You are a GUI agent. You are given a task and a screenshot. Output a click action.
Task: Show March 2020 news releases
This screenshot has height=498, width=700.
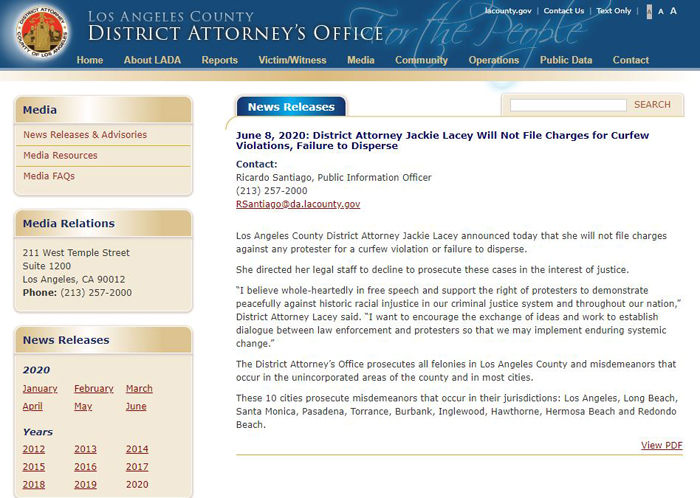coord(139,388)
